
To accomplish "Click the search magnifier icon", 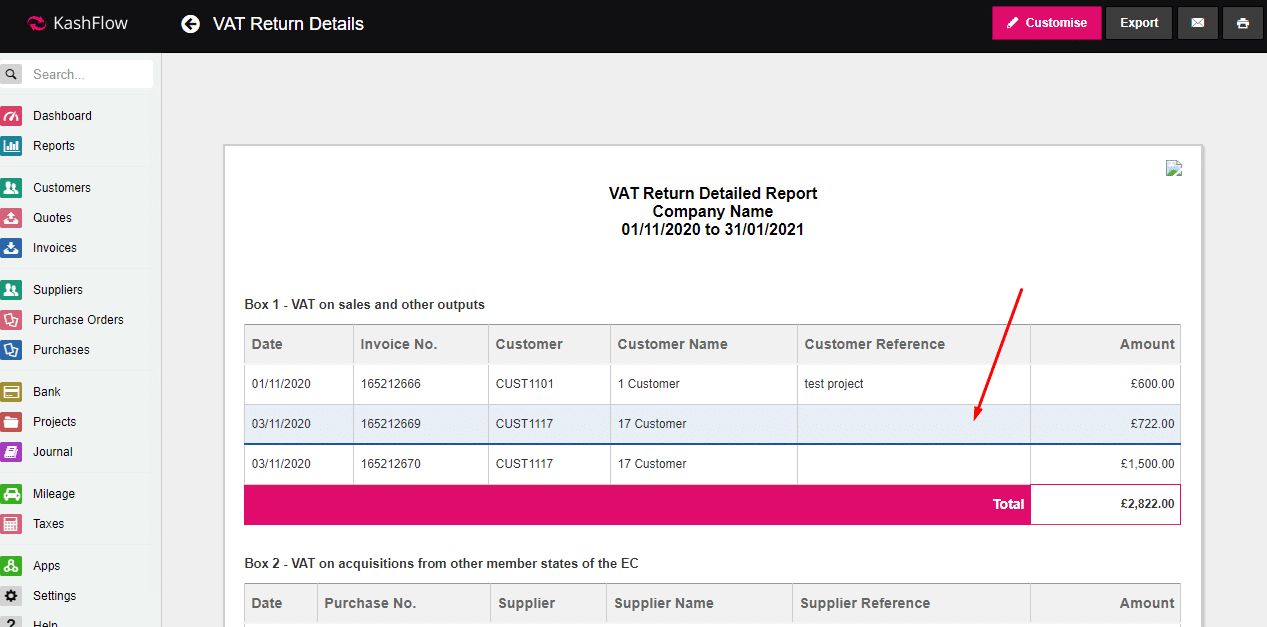I will (11, 74).
